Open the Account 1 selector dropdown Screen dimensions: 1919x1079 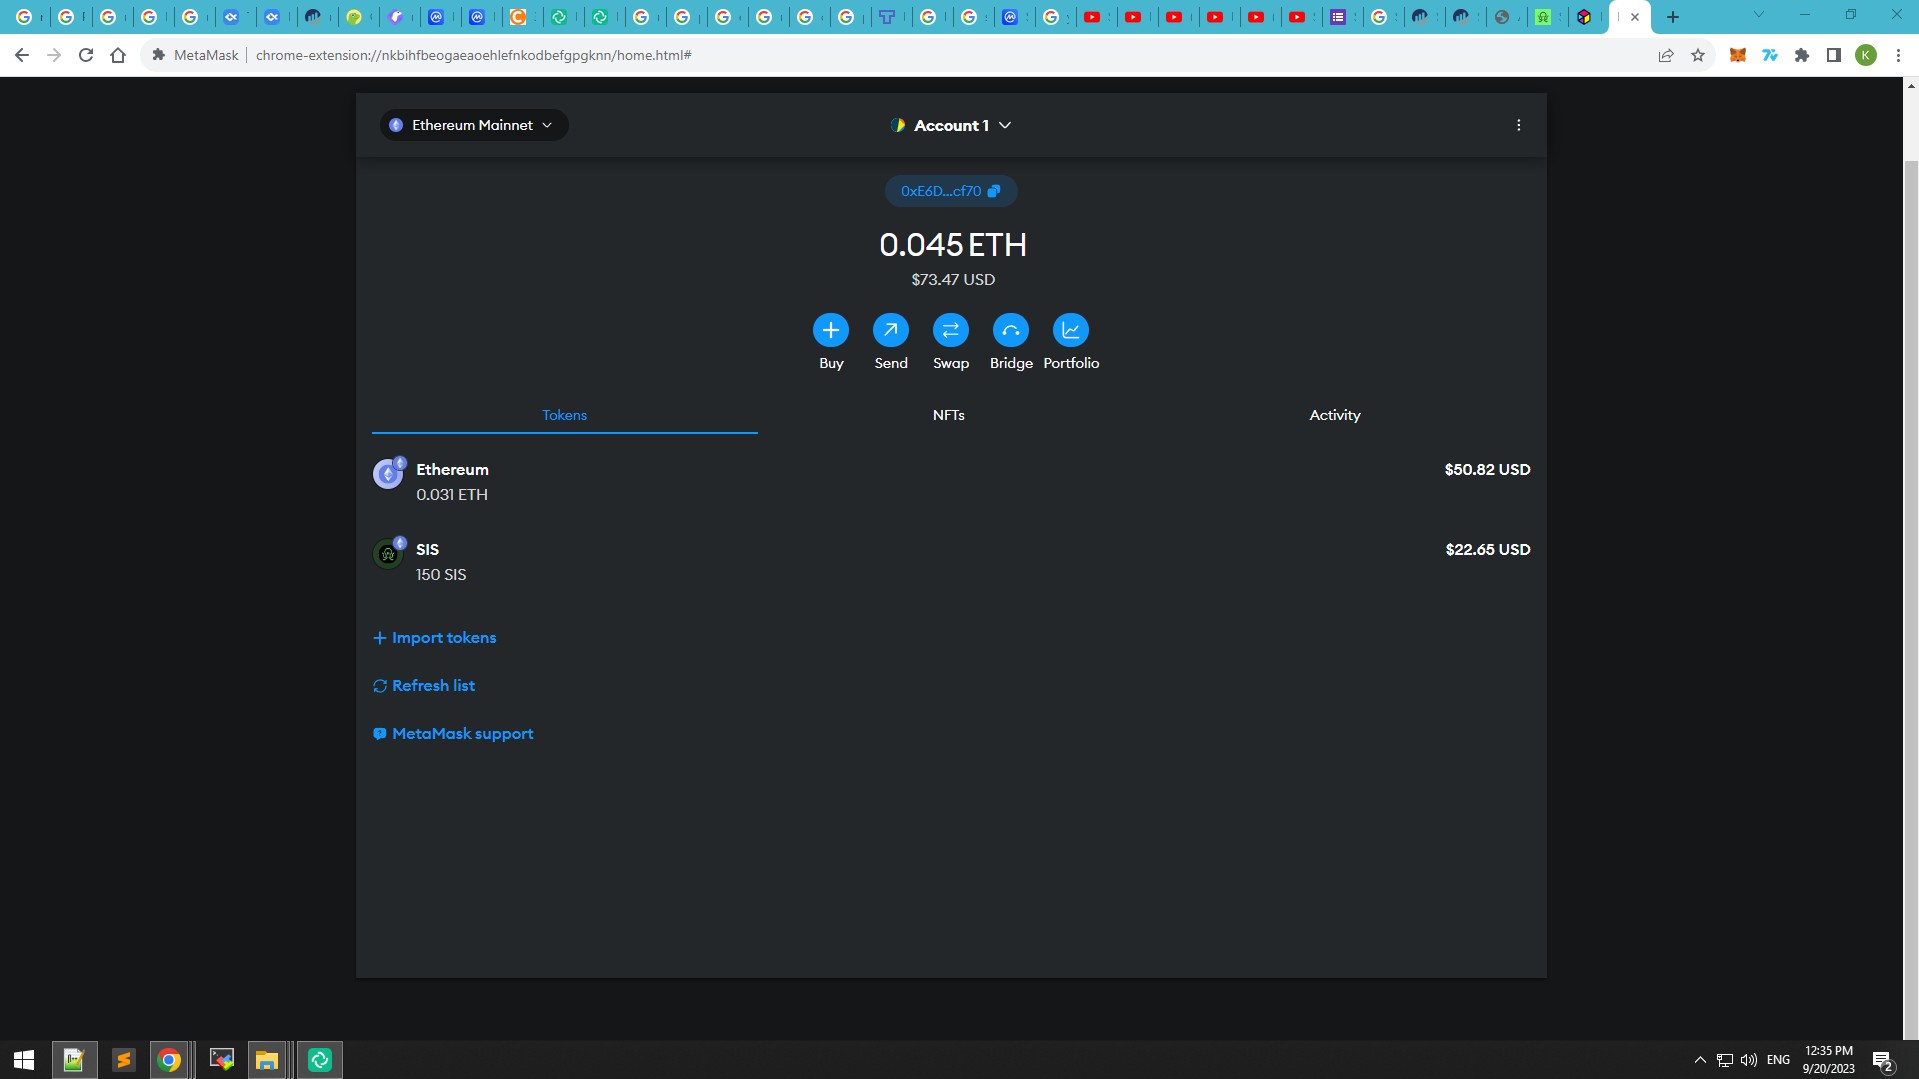(951, 125)
